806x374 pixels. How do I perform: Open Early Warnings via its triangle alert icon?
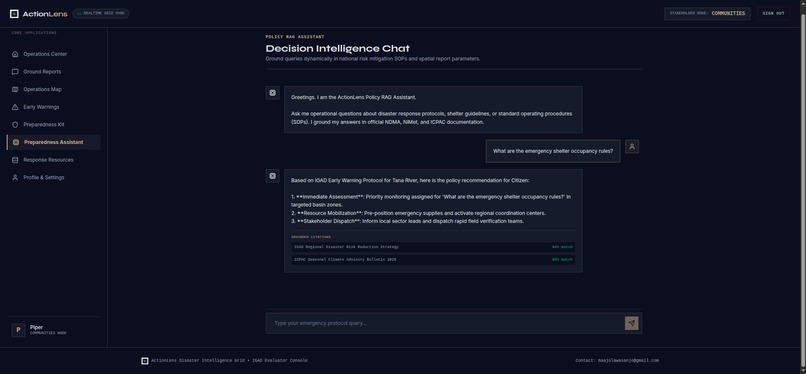coord(15,107)
